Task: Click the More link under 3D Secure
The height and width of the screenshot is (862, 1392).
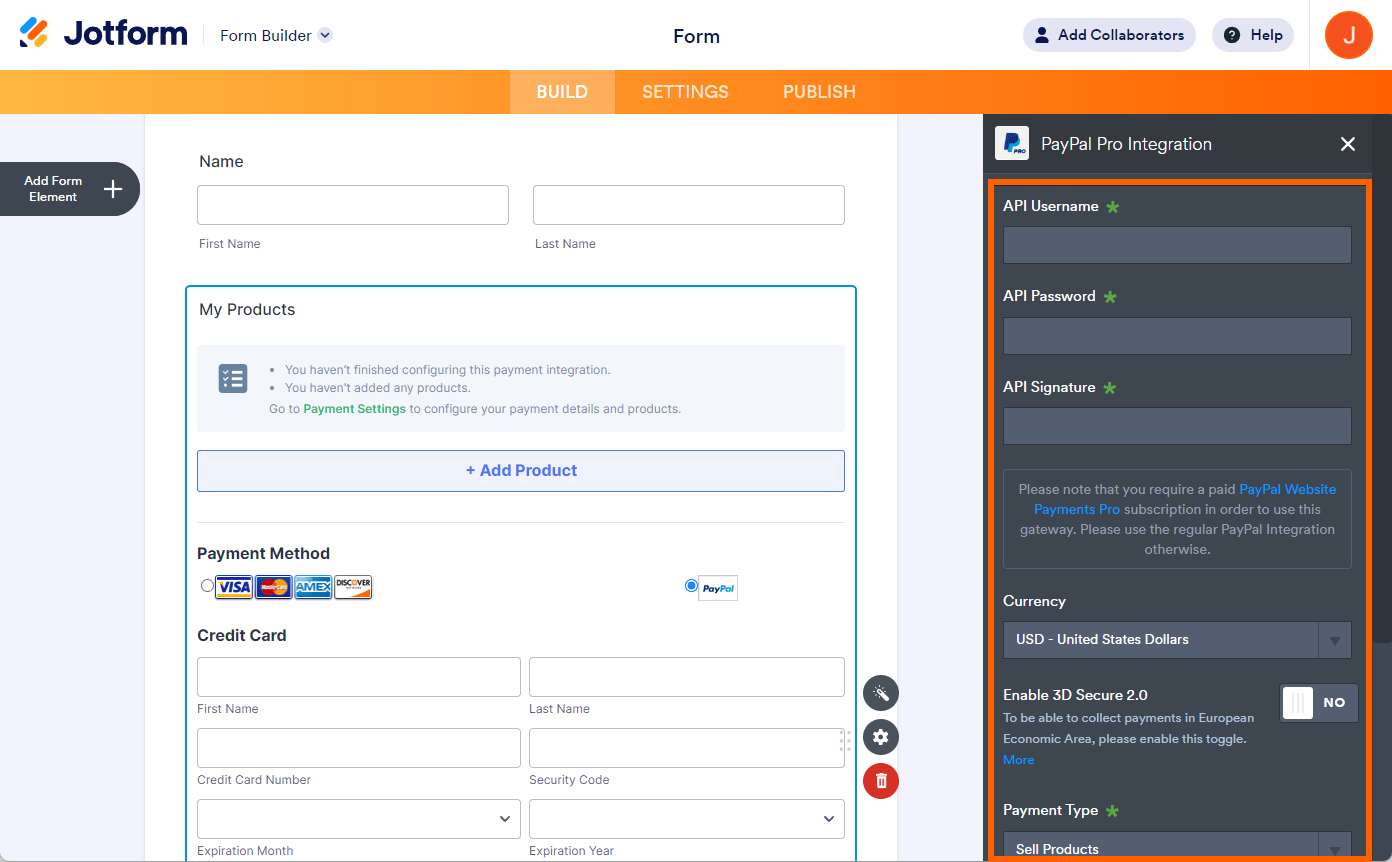Action: [1019, 760]
